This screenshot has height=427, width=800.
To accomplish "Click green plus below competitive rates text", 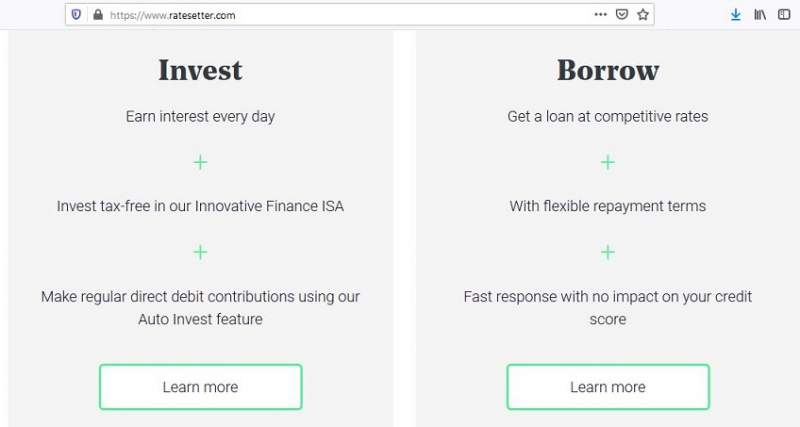I will click(x=608, y=162).
